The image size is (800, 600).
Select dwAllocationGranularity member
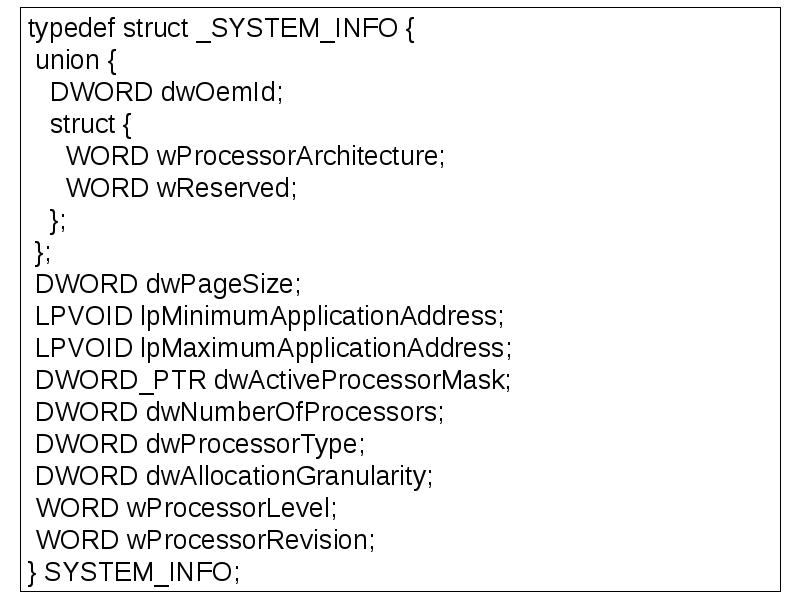click(289, 476)
